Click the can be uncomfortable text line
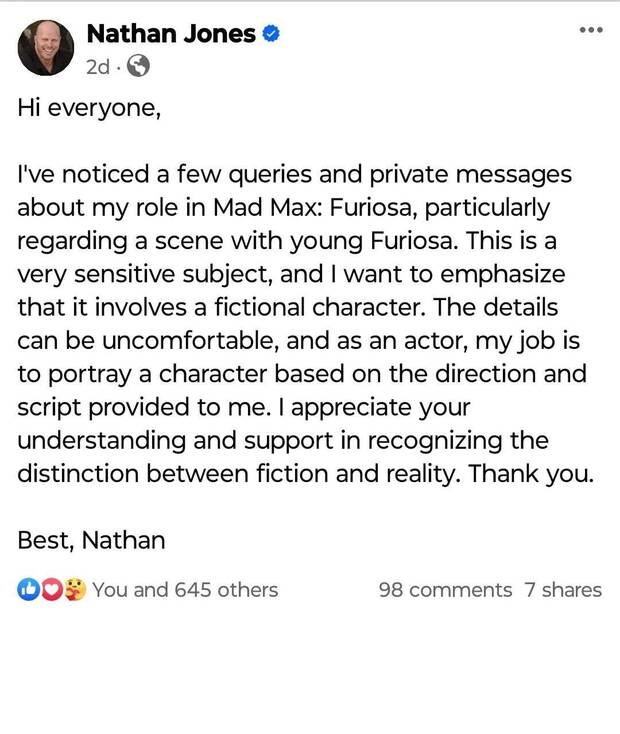 tap(298, 341)
